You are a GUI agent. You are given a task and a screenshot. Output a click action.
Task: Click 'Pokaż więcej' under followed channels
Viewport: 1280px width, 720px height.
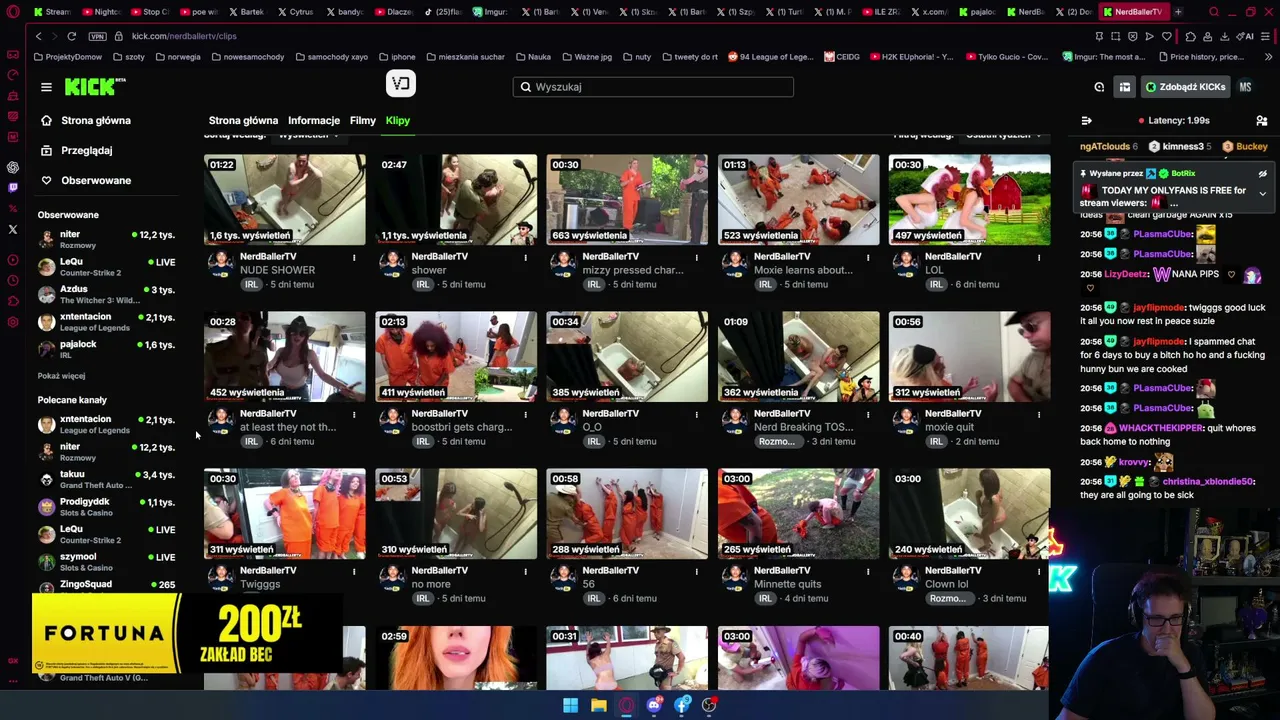coord(61,376)
